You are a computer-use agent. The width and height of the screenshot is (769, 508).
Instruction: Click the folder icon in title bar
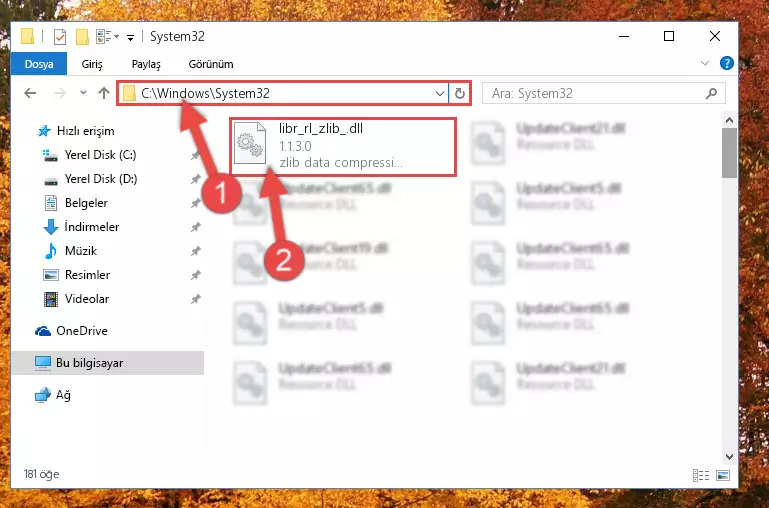click(27, 37)
